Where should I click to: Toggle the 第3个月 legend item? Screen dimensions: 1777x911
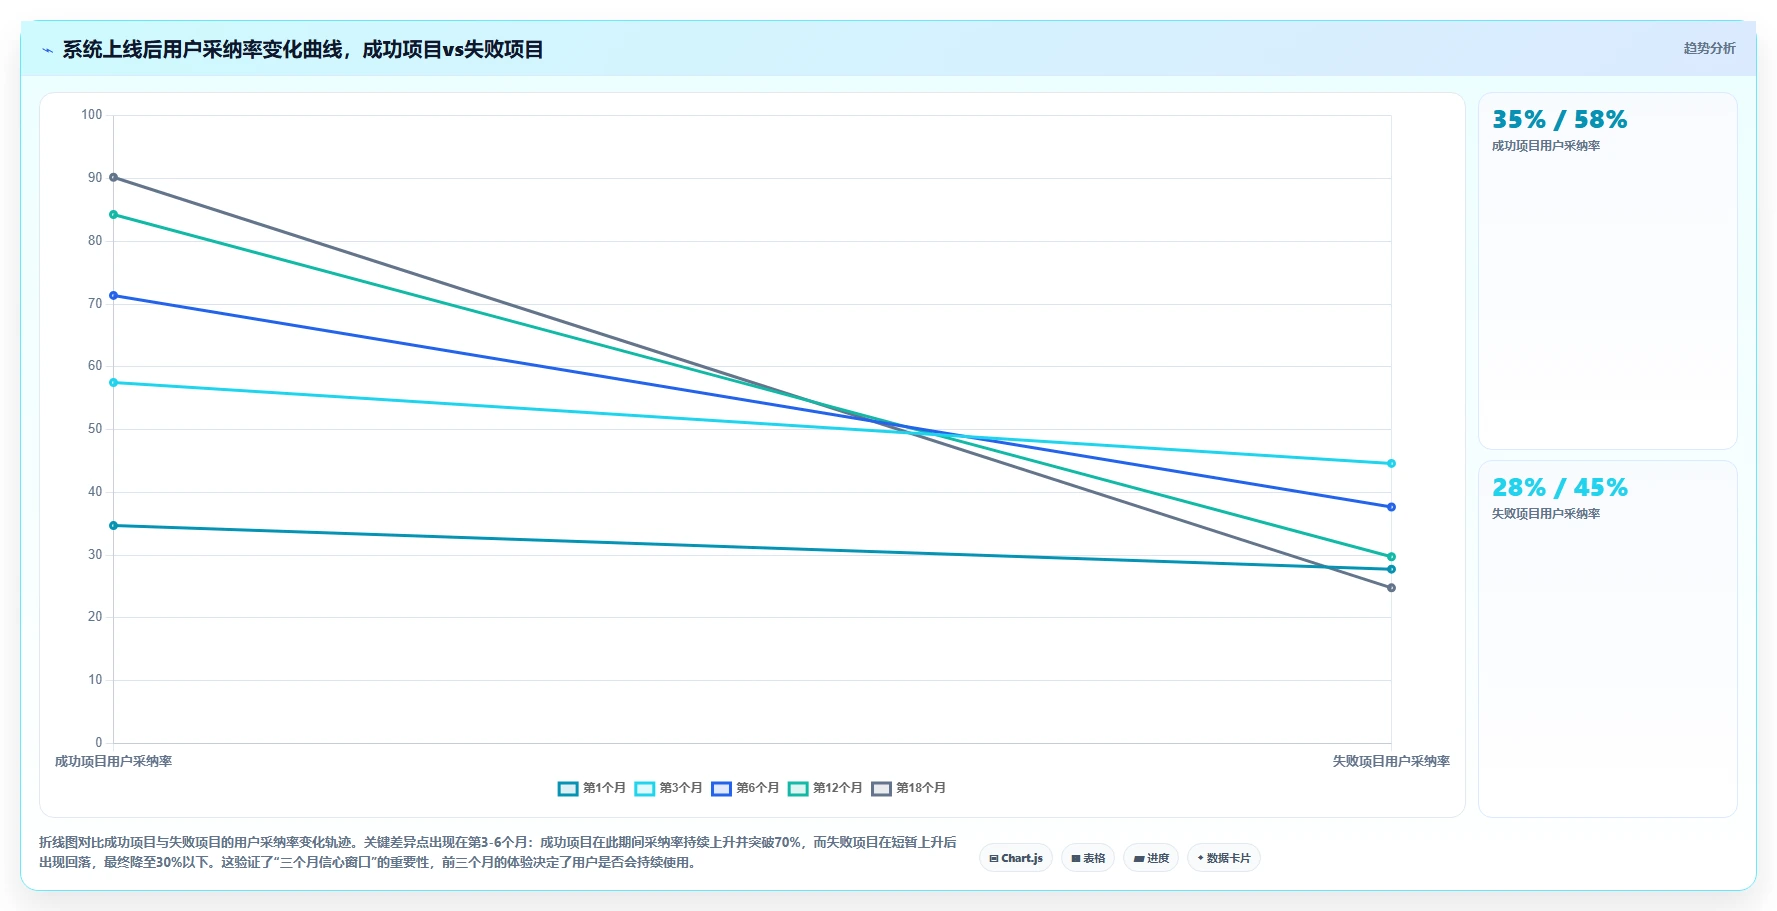[669, 788]
